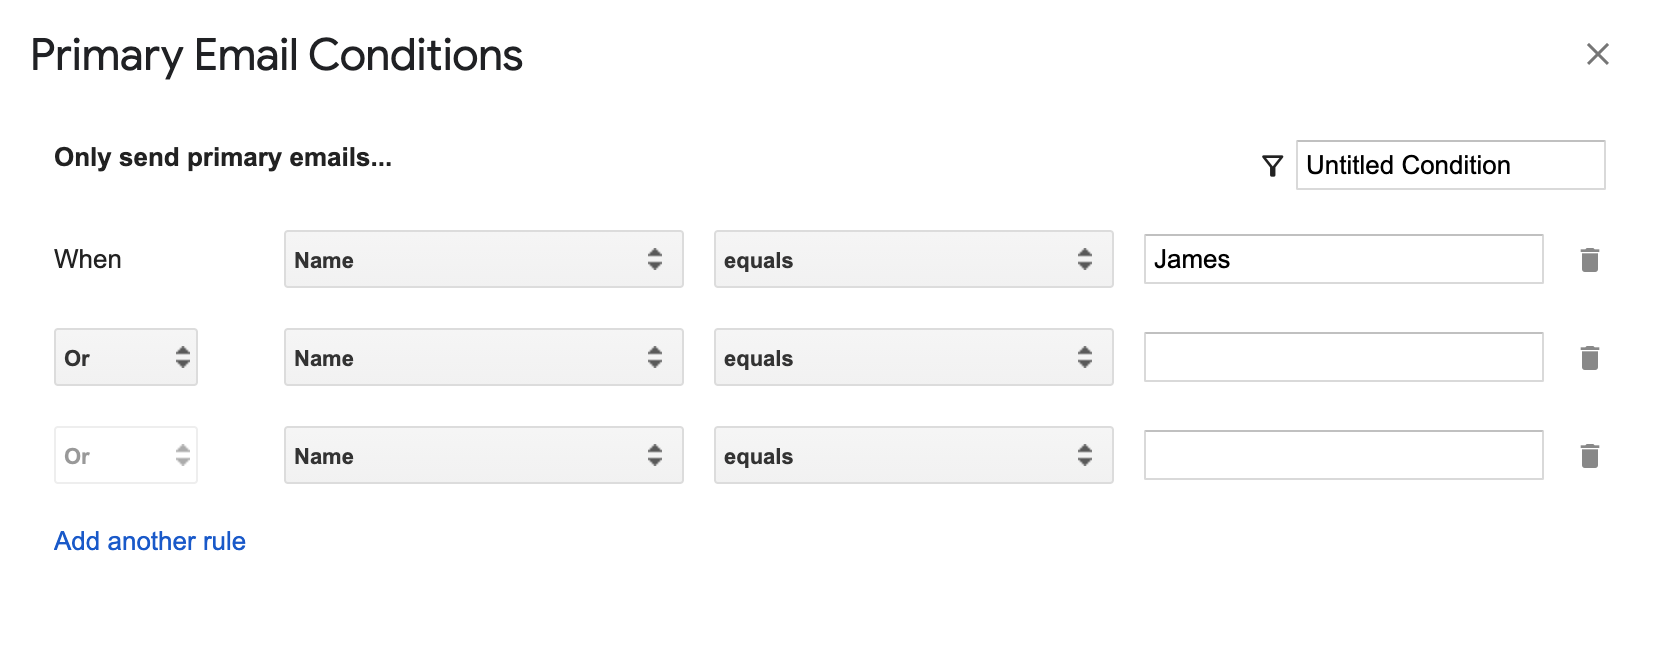Delete the third rule using trash icon

click(1589, 456)
